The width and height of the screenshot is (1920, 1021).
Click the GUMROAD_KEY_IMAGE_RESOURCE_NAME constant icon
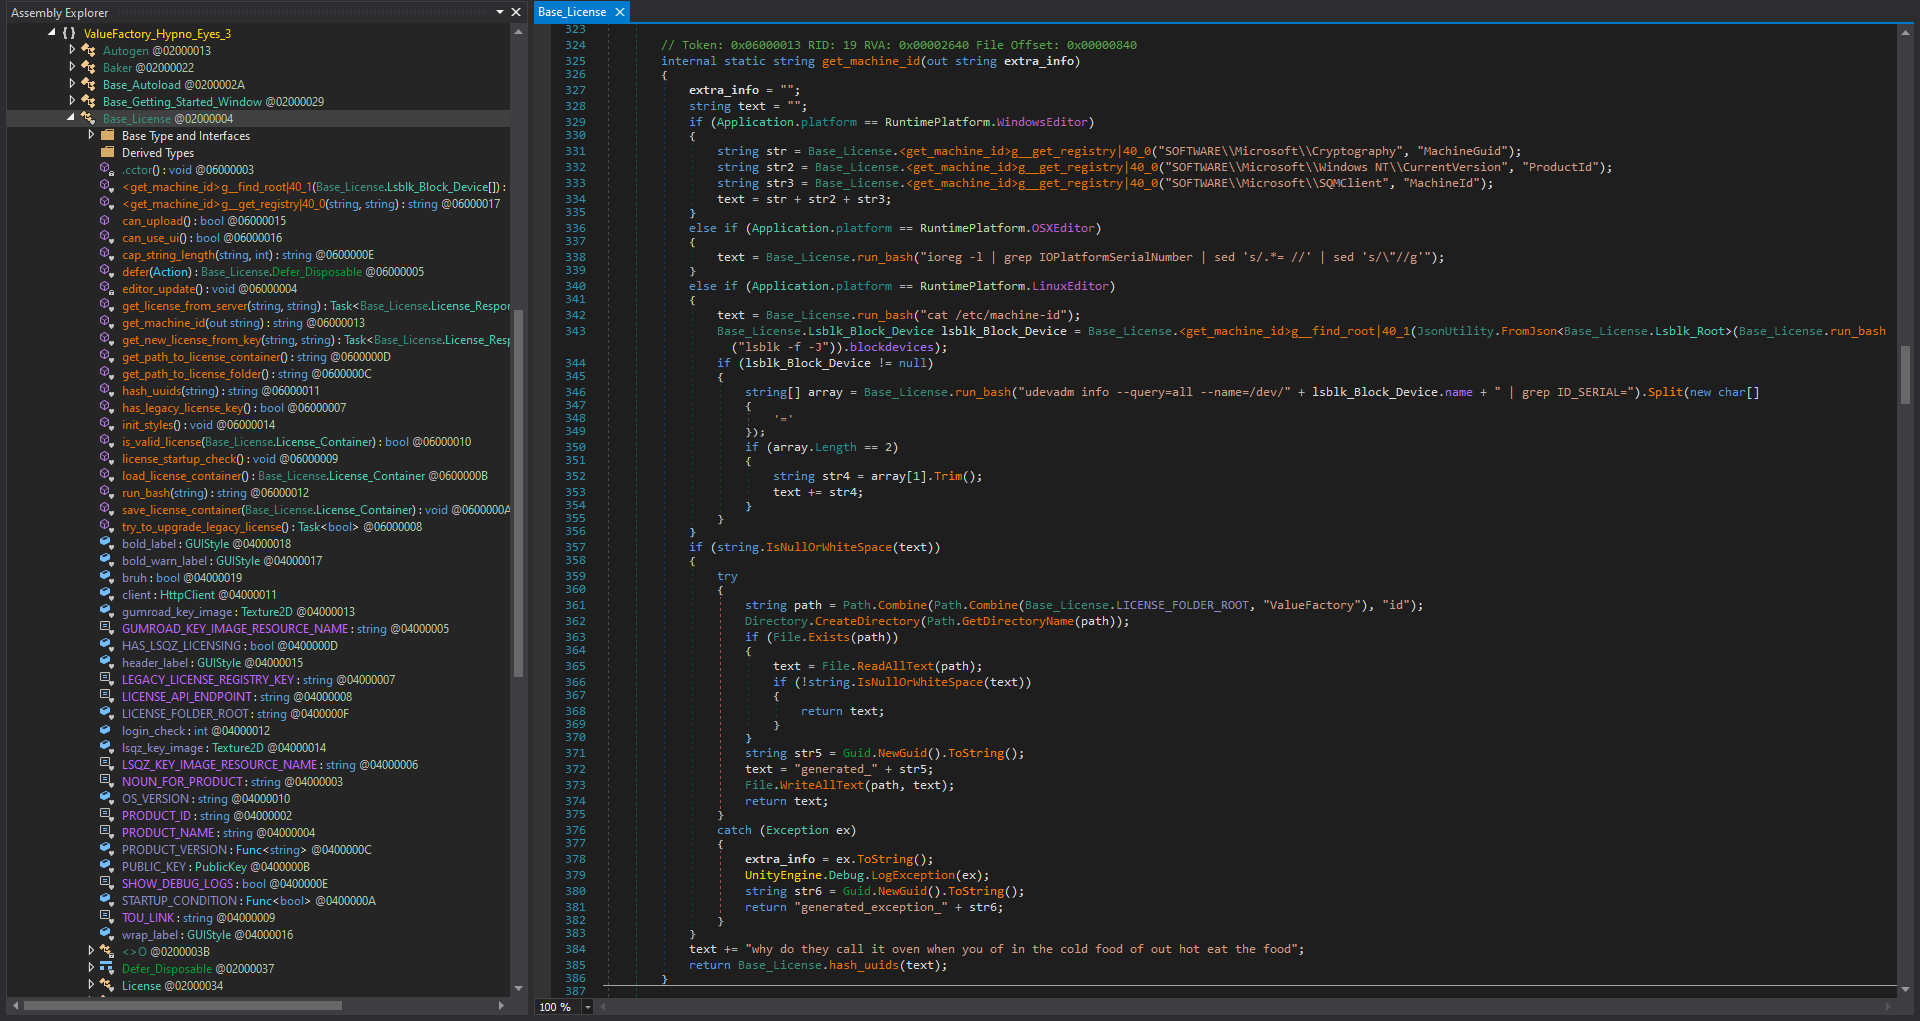click(107, 628)
